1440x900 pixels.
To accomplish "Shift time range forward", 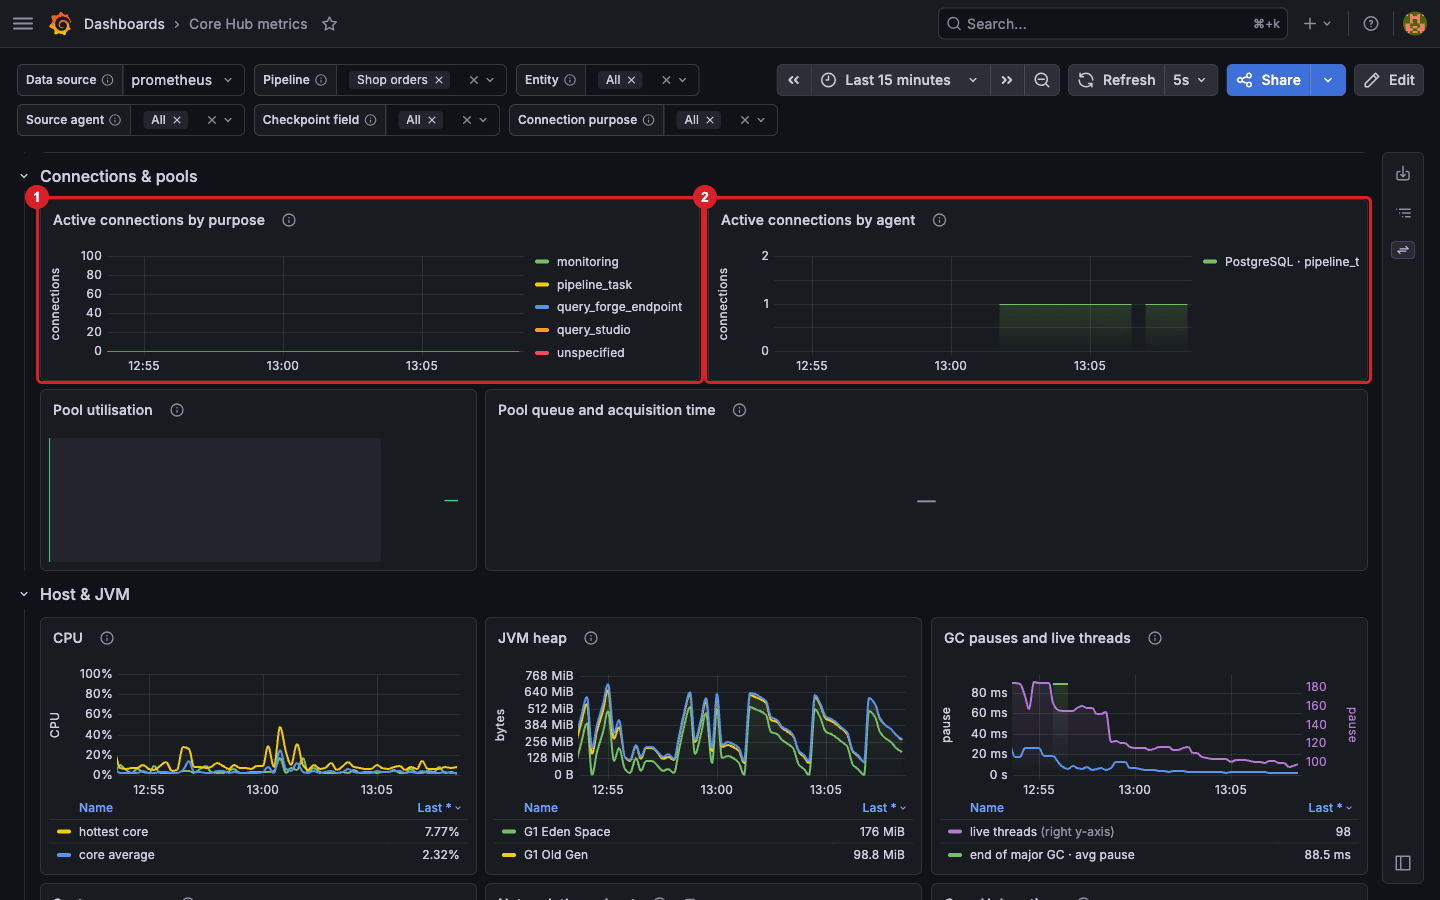I will pos(1007,80).
